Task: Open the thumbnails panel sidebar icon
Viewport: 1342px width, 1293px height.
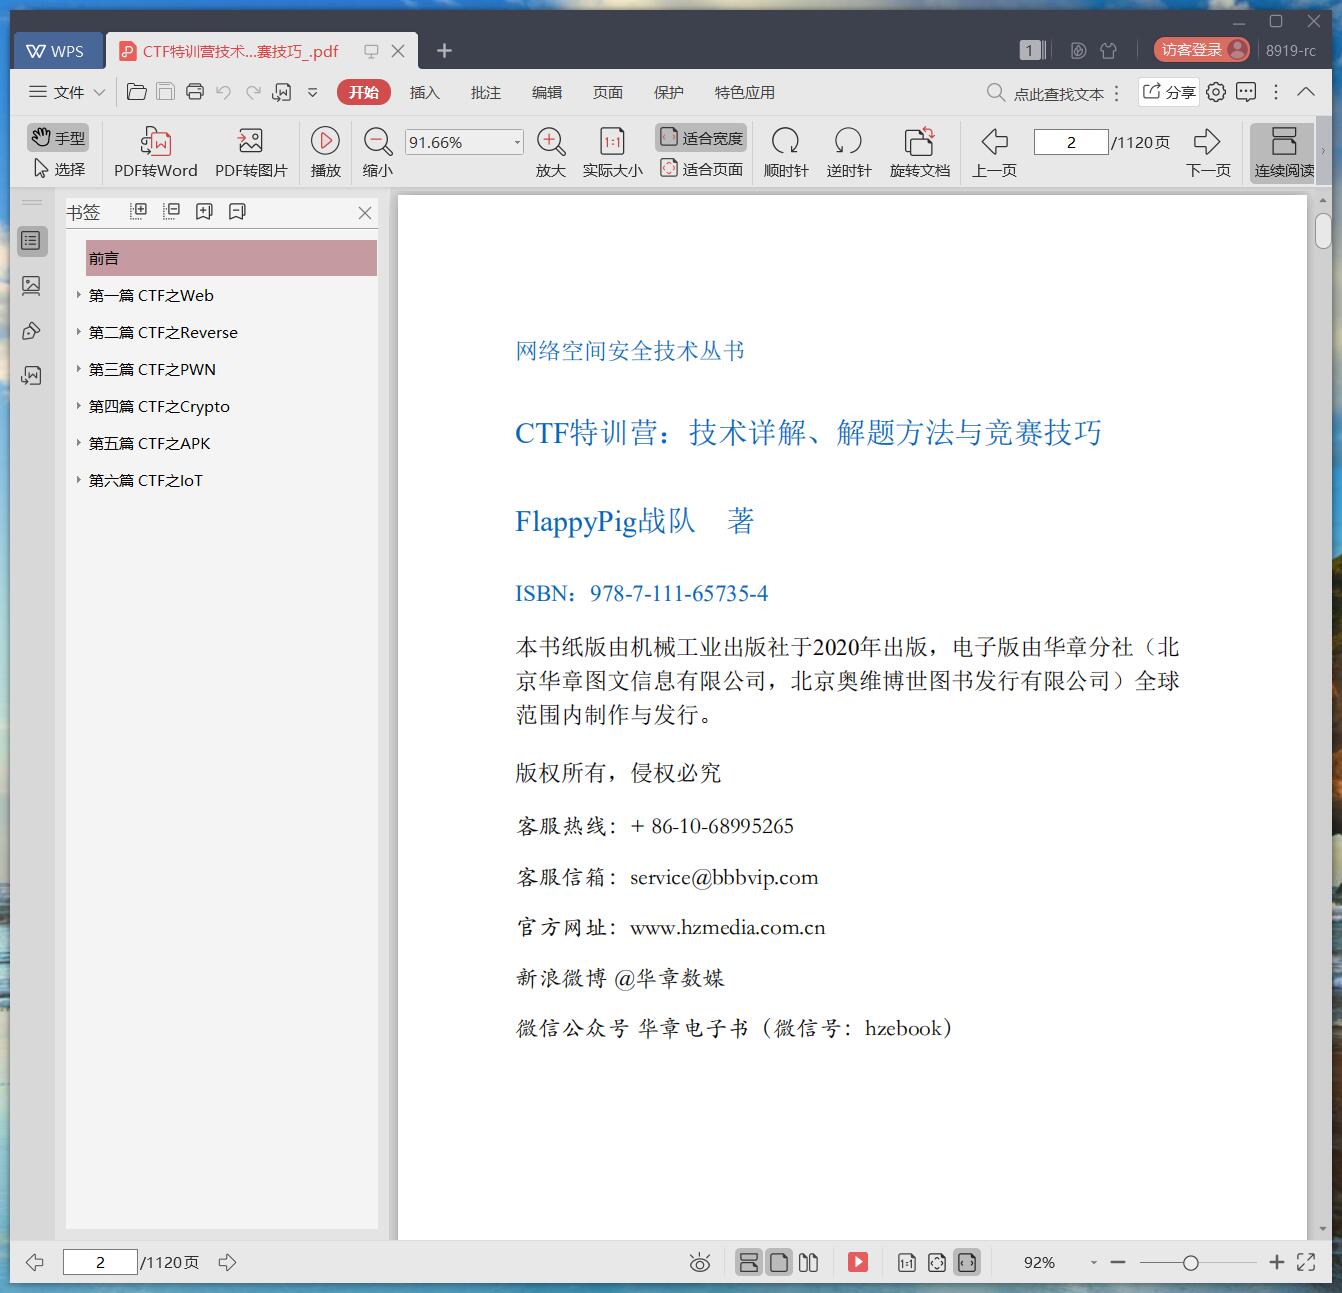Action: (32, 286)
